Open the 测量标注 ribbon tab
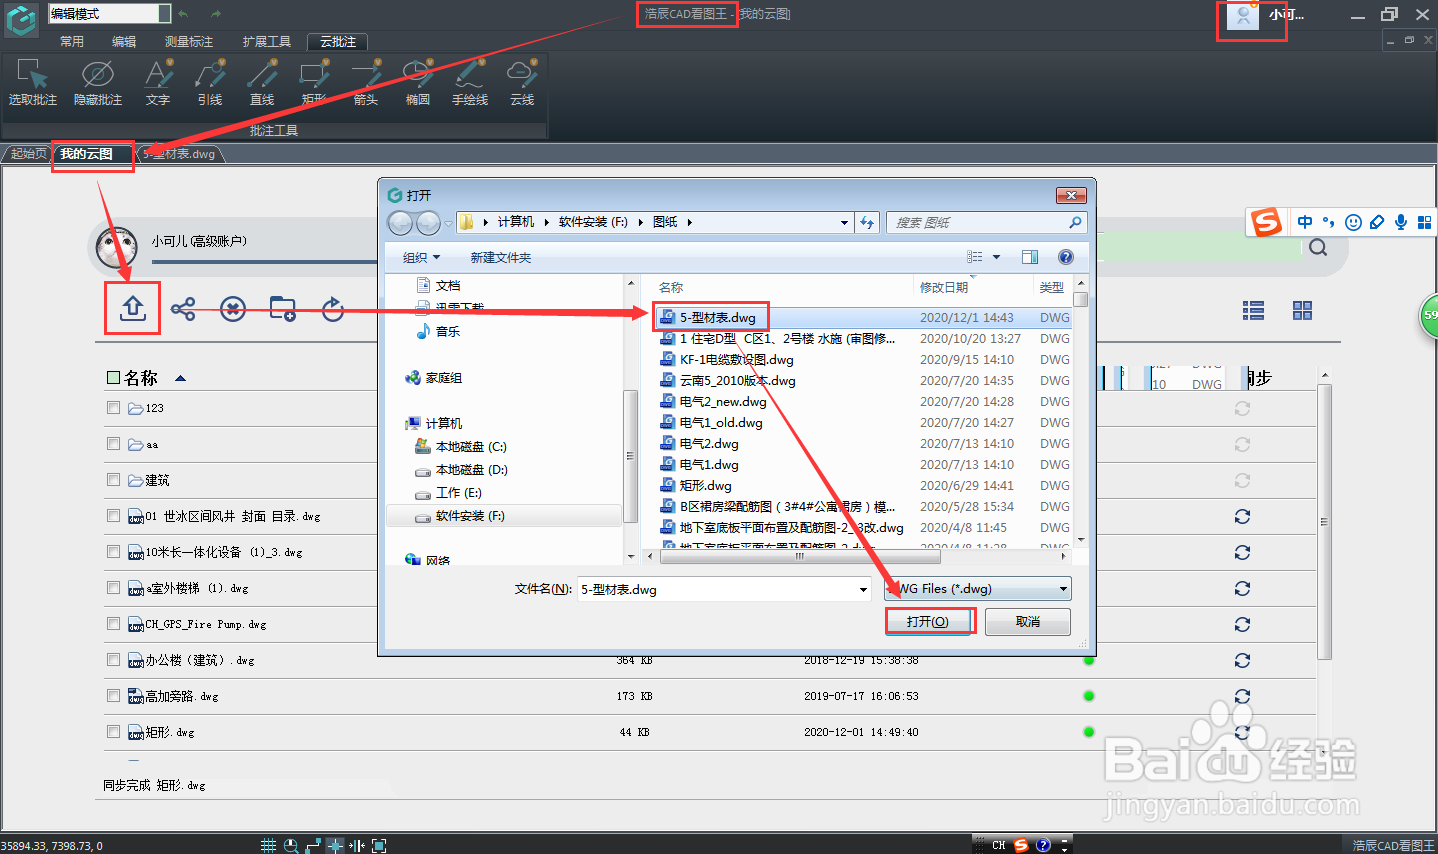The width and height of the screenshot is (1438, 854). pos(189,41)
